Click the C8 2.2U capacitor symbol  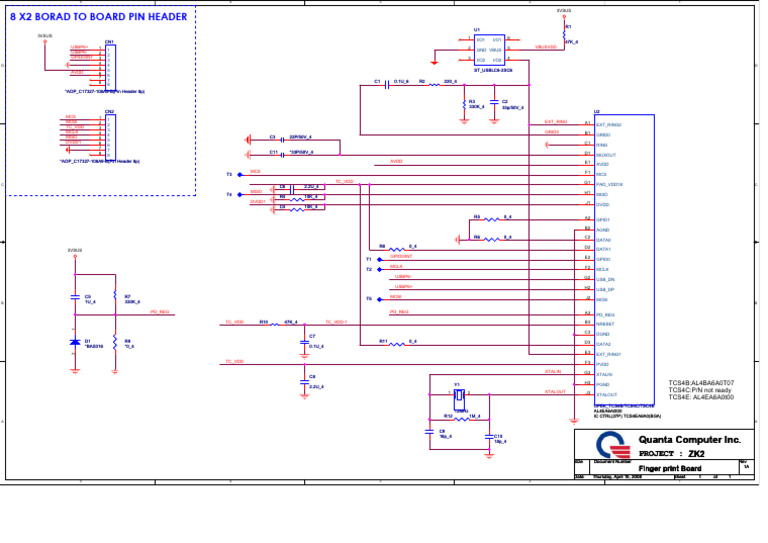(x=304, y=383)
